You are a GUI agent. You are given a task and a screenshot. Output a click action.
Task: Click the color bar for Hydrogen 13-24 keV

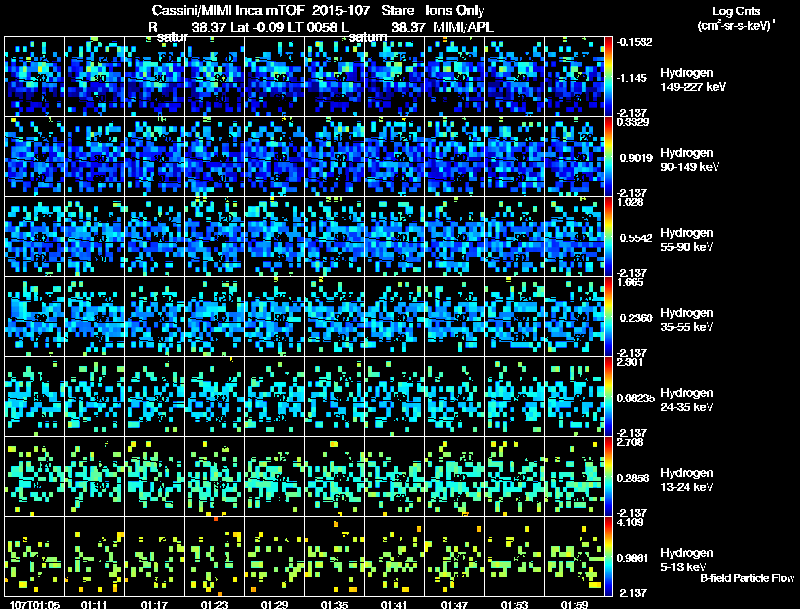point(608,476)
